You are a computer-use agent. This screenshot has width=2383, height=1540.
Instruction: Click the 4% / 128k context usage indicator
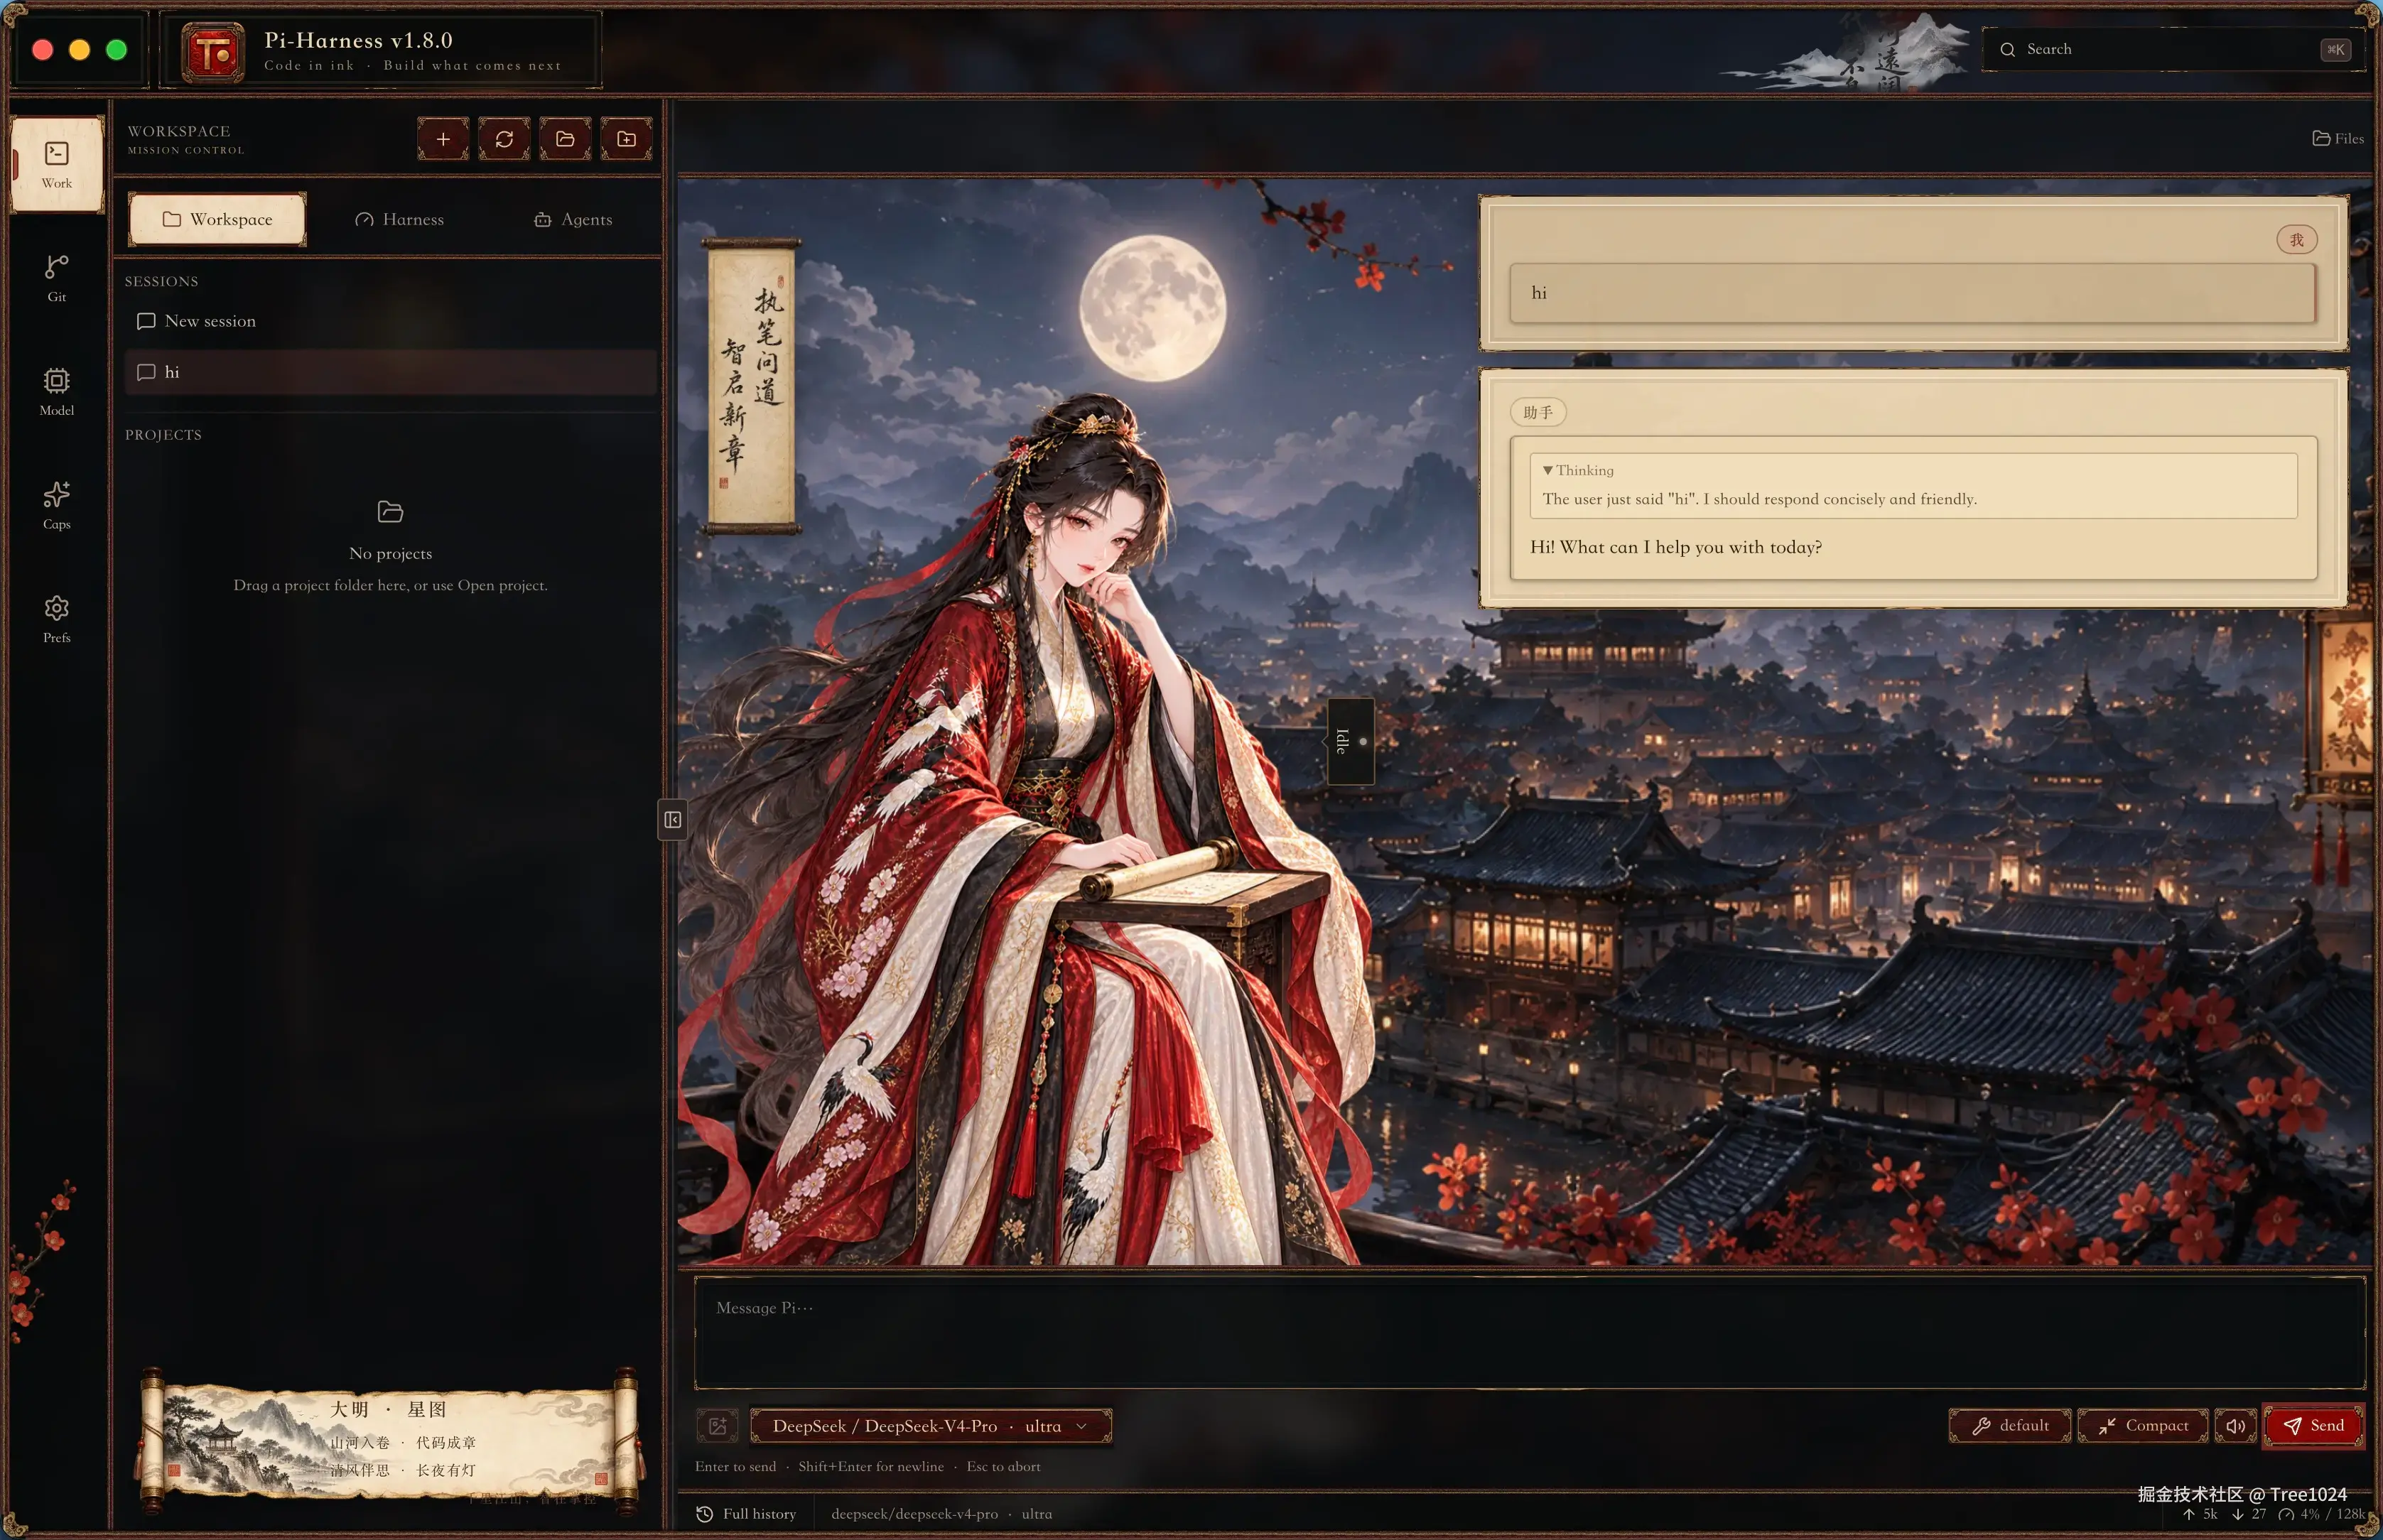[2322, 1513]
